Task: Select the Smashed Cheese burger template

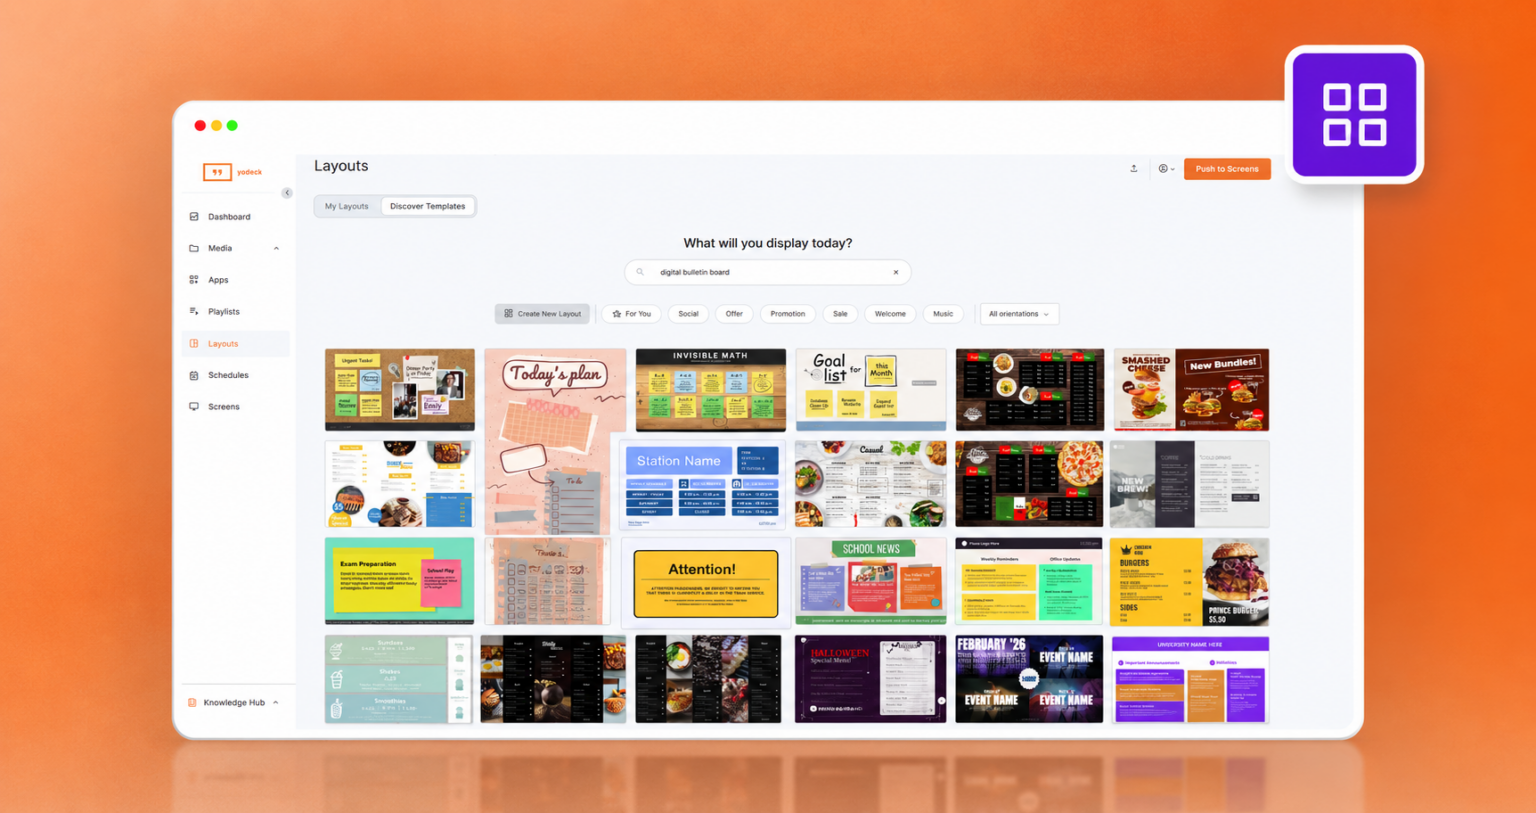Action: click(x=1191, y=389)
